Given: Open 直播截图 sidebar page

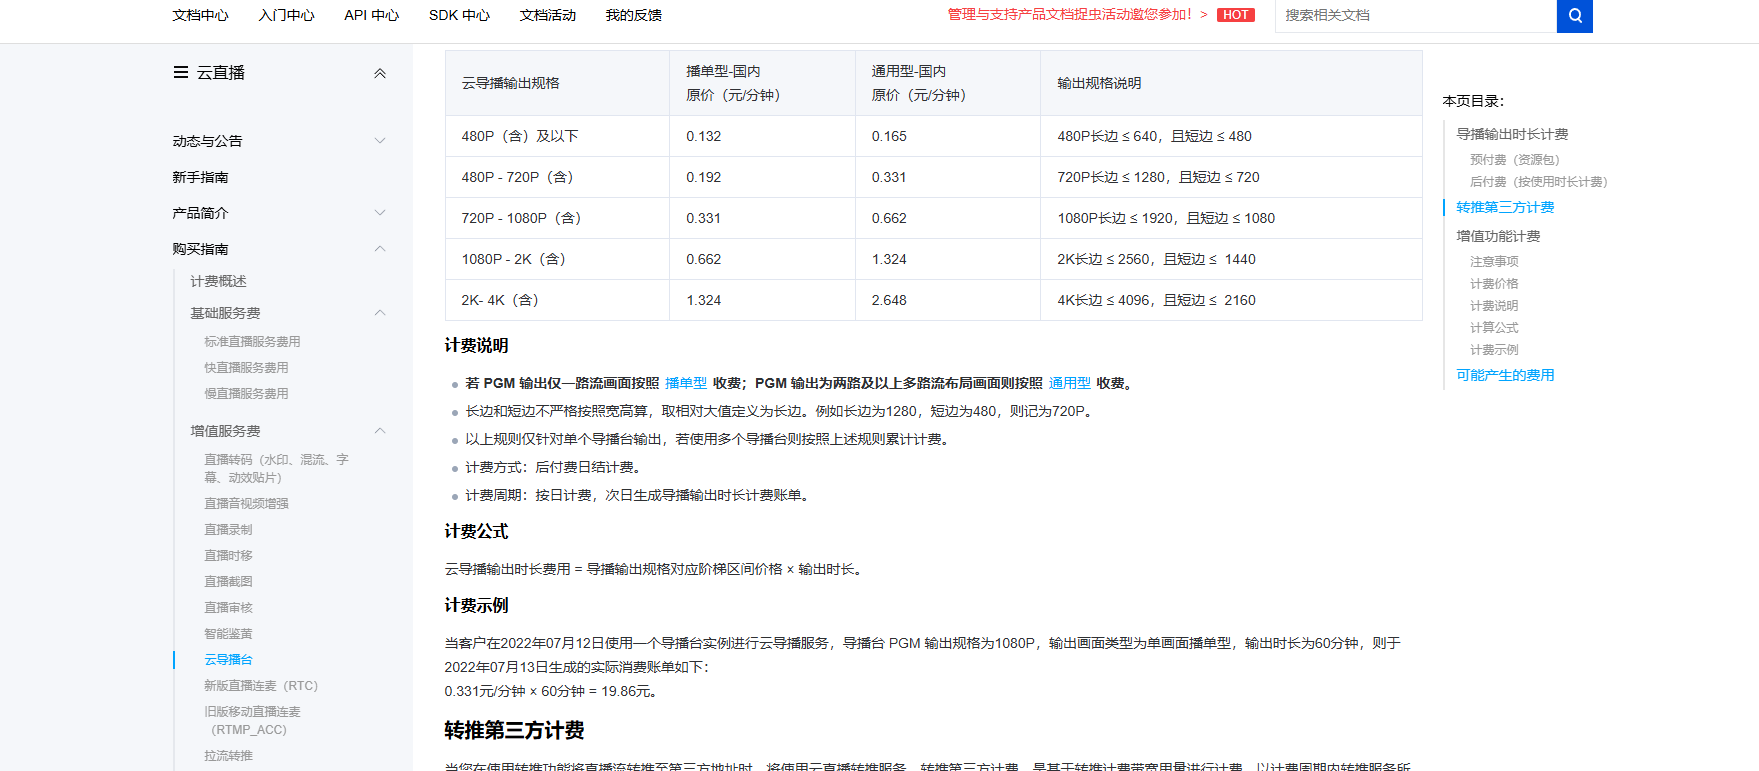Looking at the screenshot, I should pyautogui.click(x=228, y=581).
